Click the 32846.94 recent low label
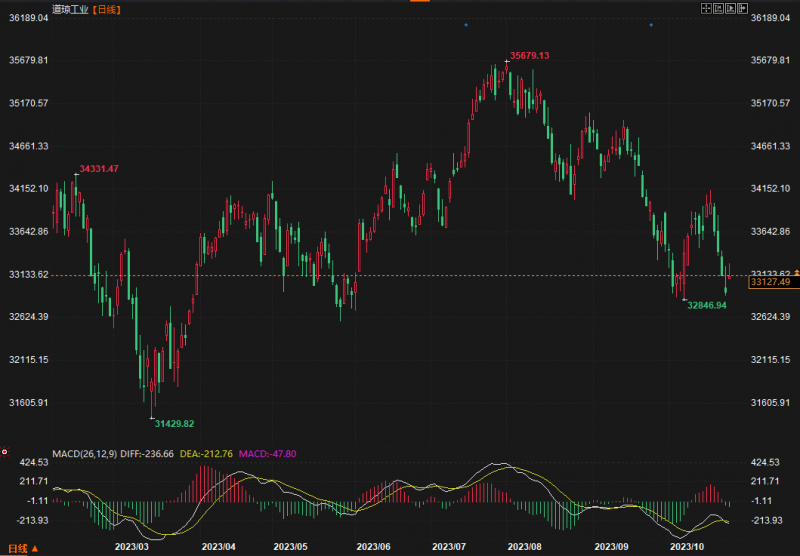800x556 pixels. (x=706, y=305)
